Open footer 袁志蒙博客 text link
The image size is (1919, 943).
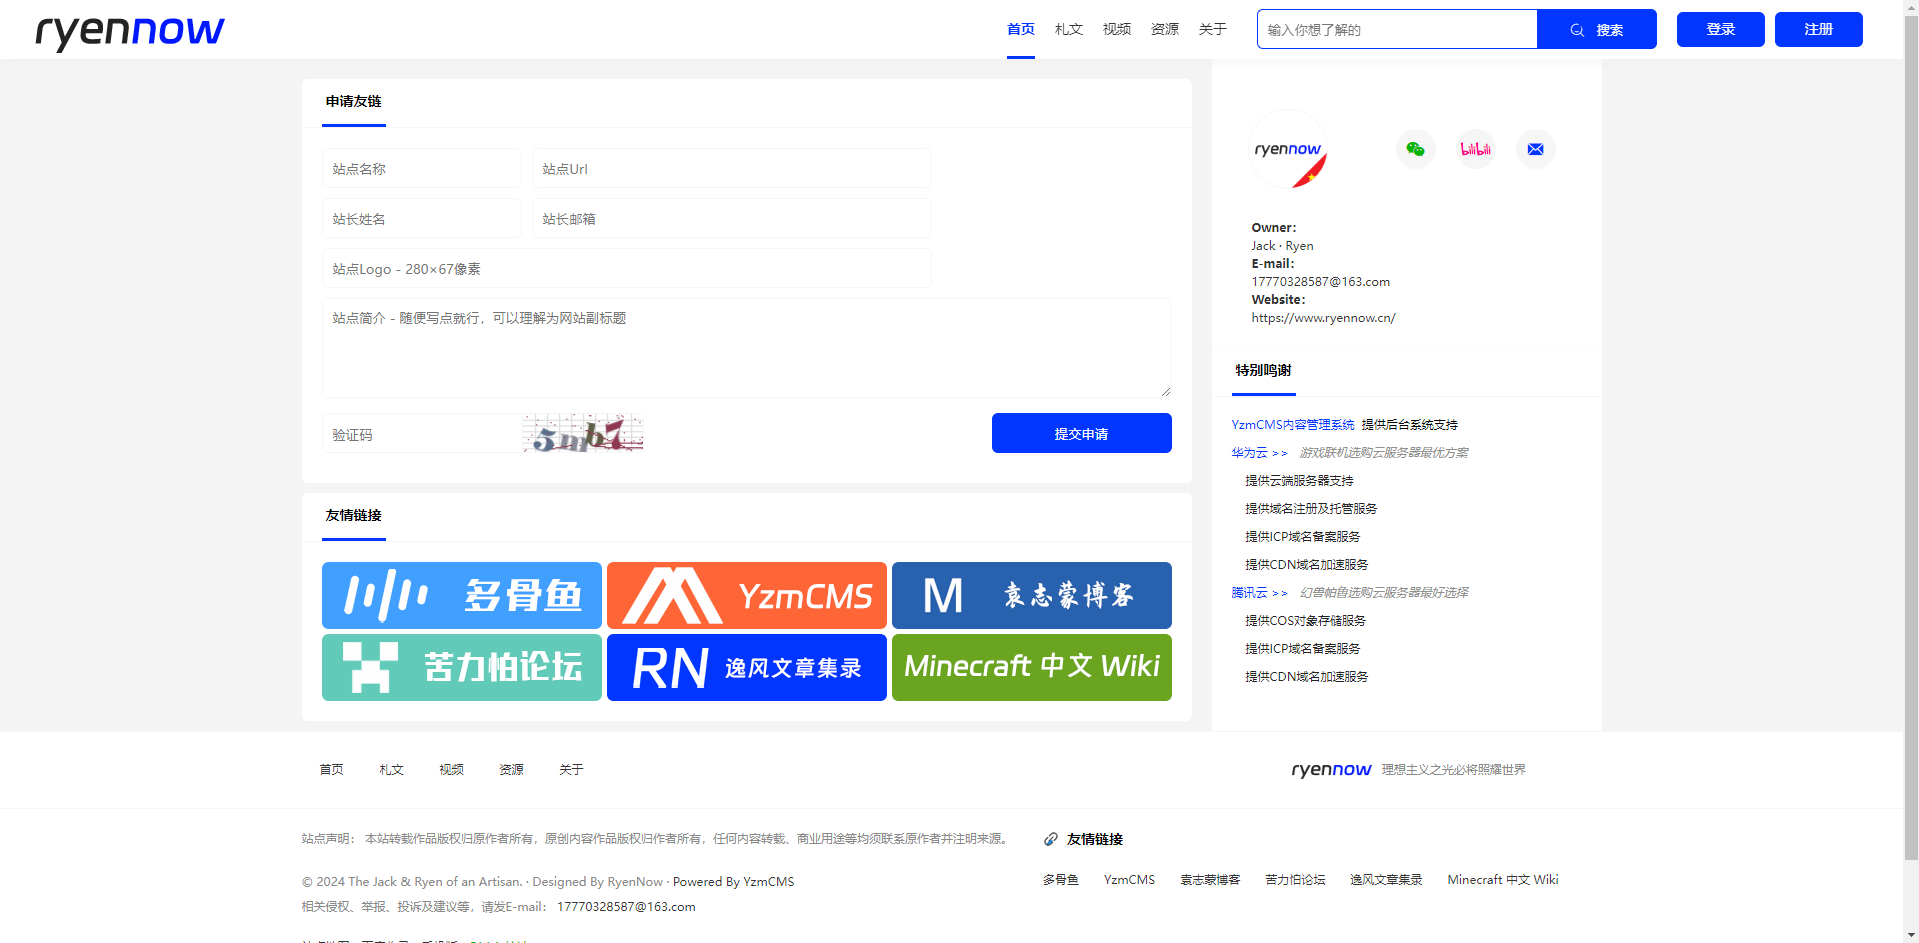pos(1210,880)
